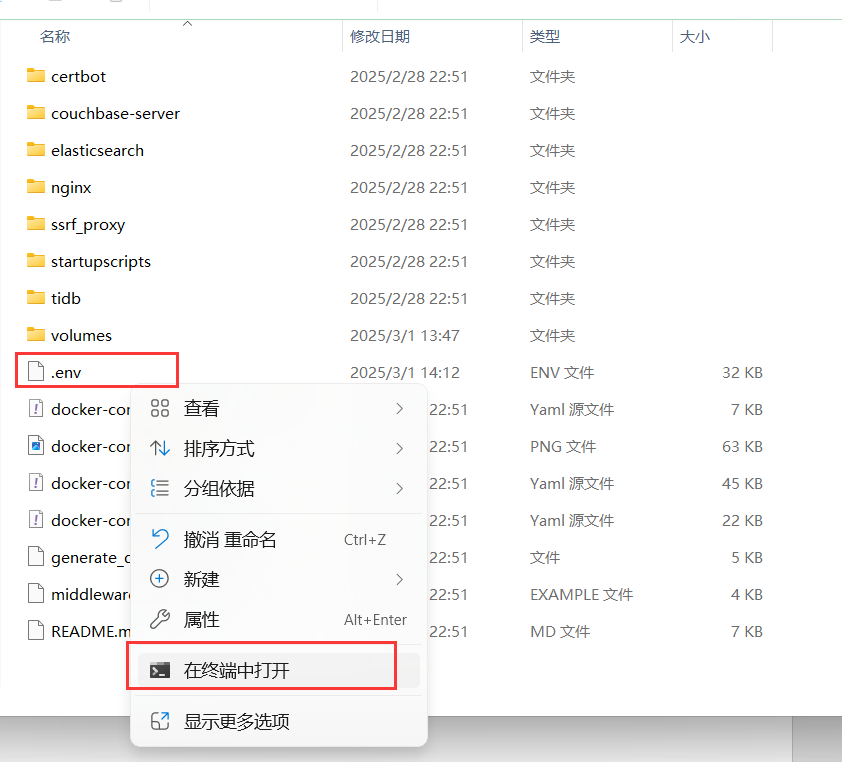Screen dimensions: 842x762
Task: Click the ssrf_proxy folder icon
Action: (36, 224)
